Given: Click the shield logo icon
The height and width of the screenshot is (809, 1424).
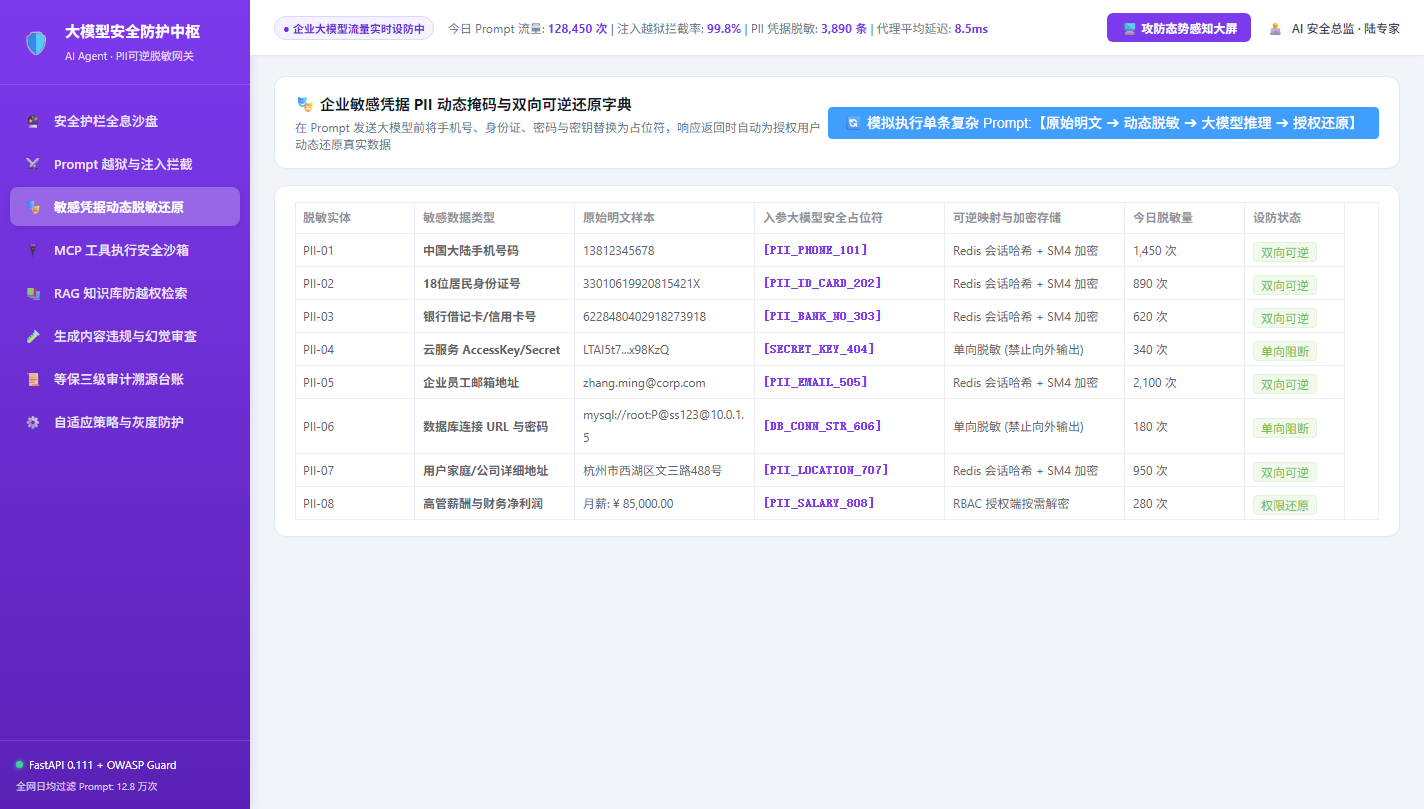Looking at the screenshot, I should [36, 42].
